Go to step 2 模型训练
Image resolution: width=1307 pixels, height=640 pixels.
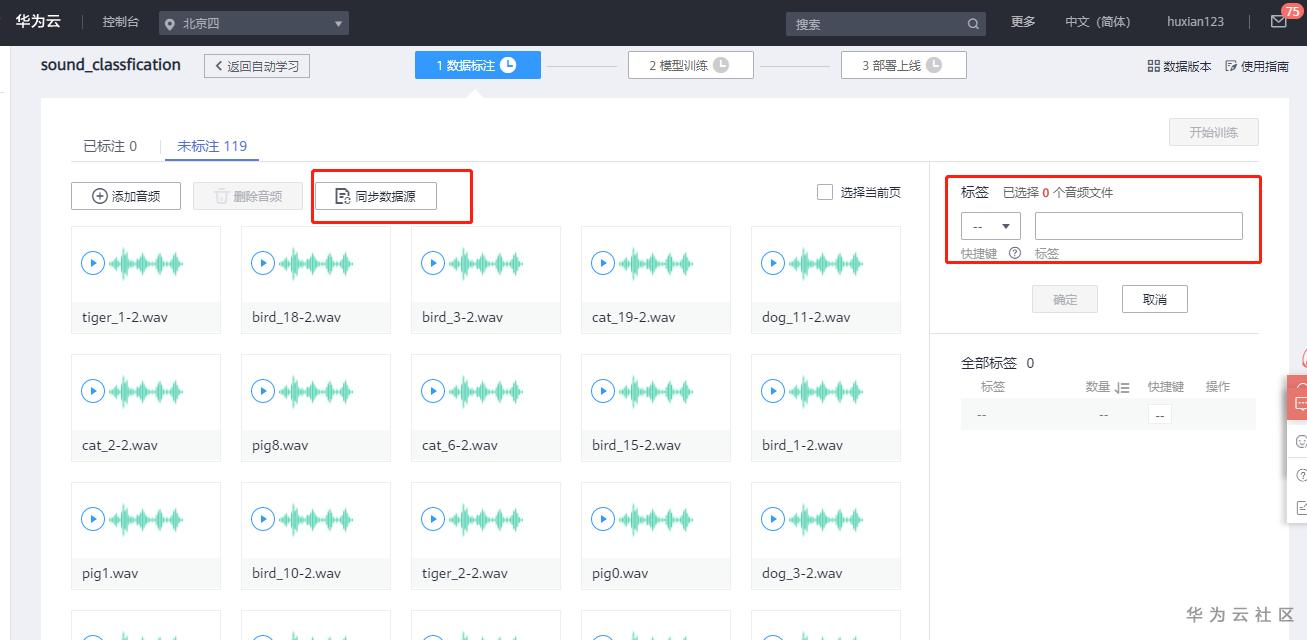[691, 65]
